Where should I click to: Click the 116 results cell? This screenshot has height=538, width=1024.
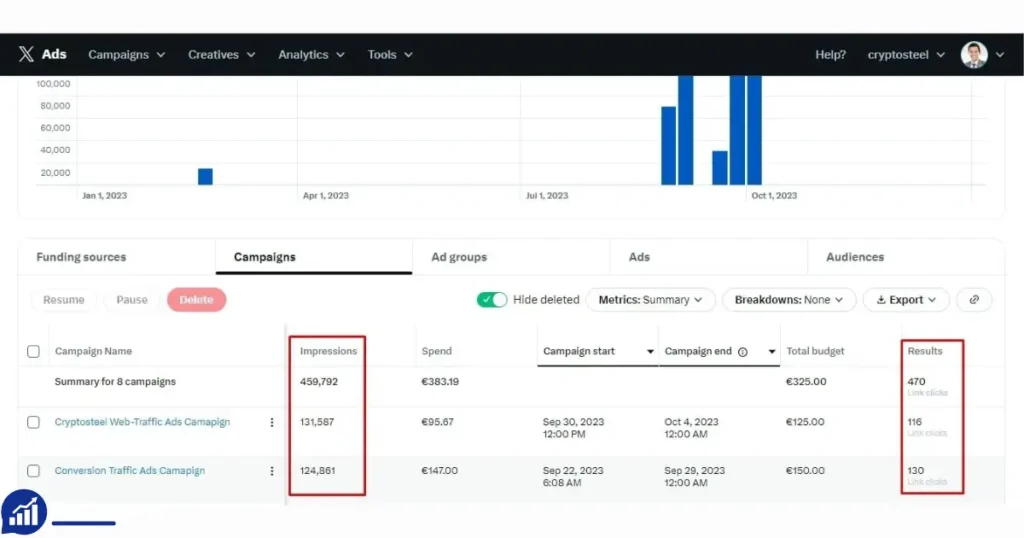914,422
